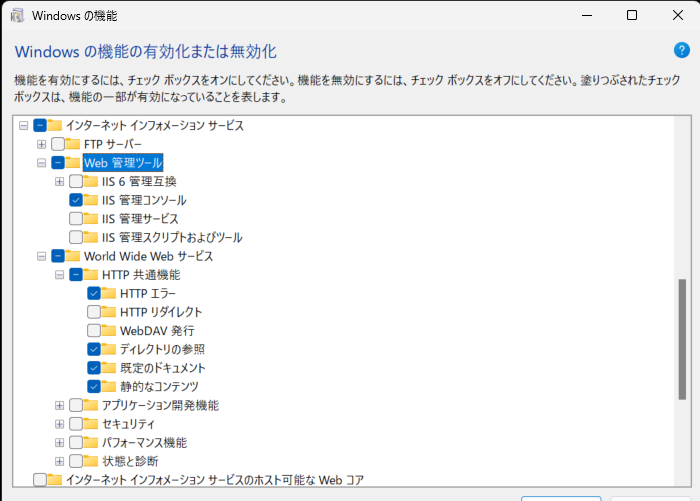Click the feature list scrollbar thumb
The width and height of the screenshot is (700, 501).
[682, 339]
